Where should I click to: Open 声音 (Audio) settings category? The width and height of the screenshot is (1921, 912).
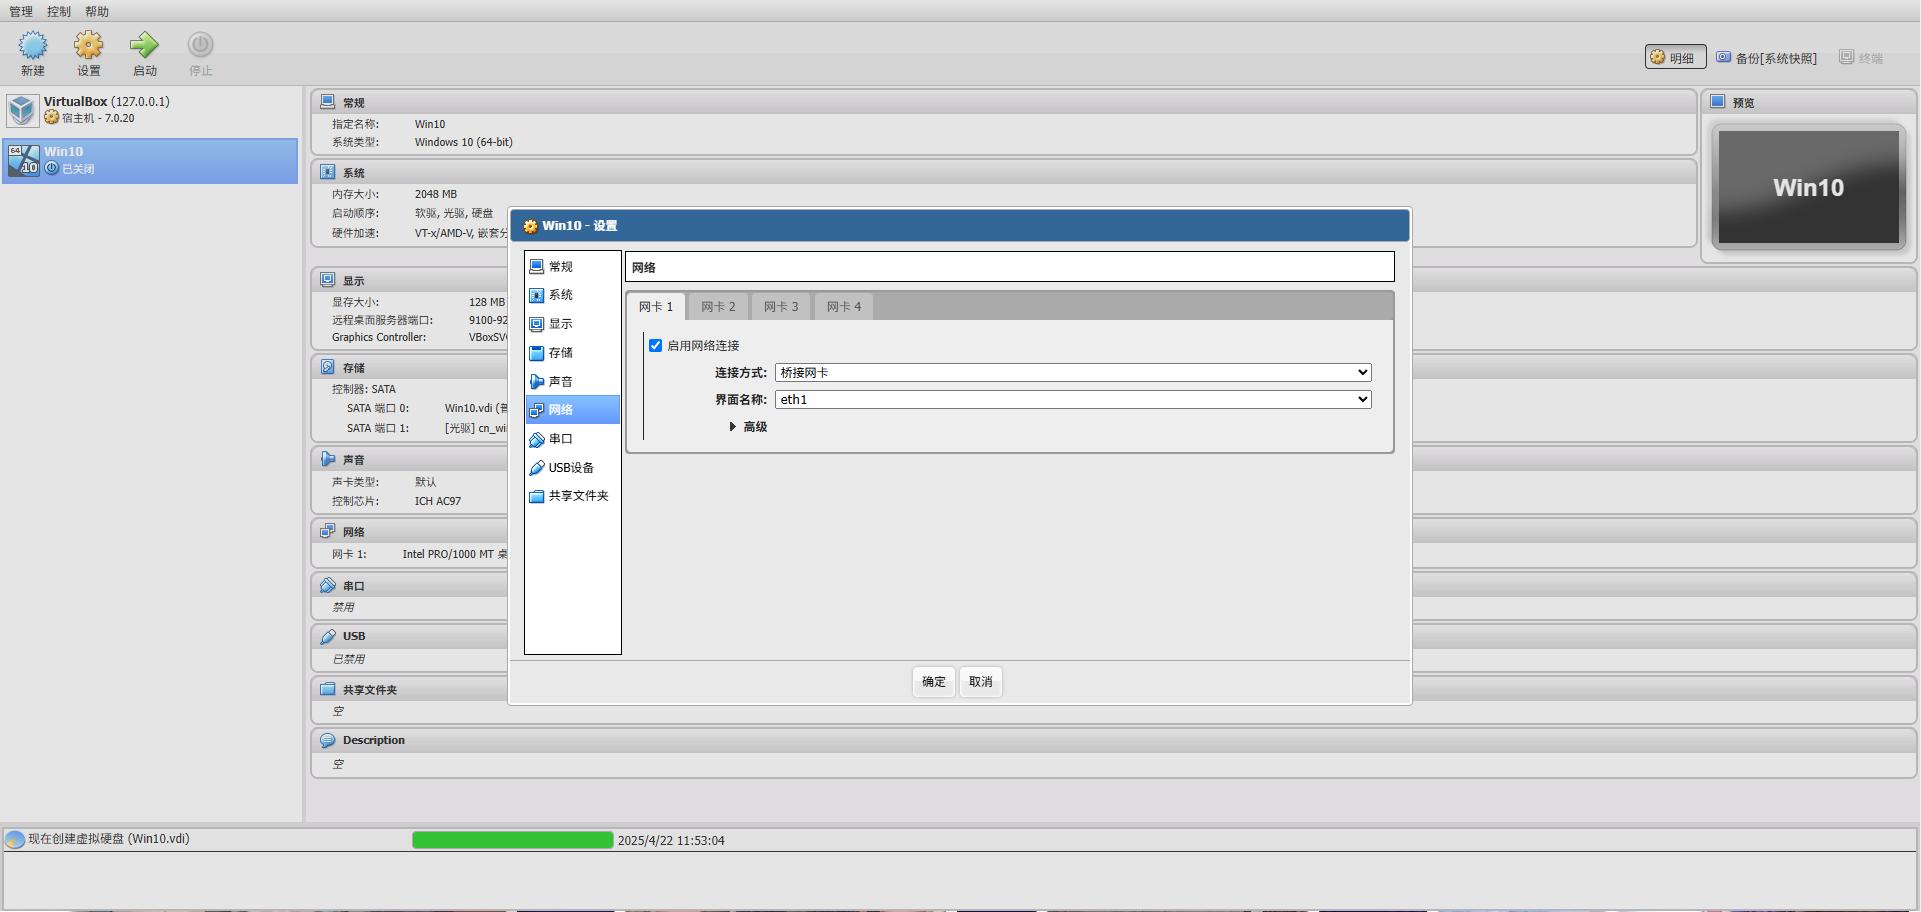click(560, 382)
